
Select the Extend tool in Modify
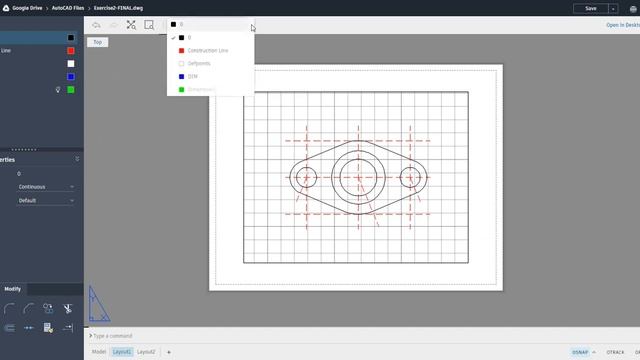67,328
